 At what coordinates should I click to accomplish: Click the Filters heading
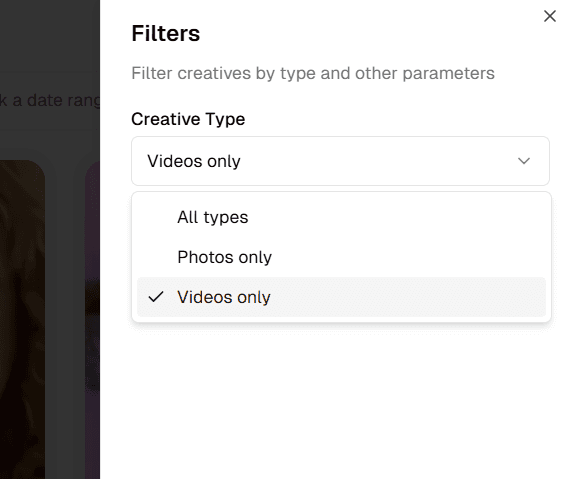(x=166, y=33)
